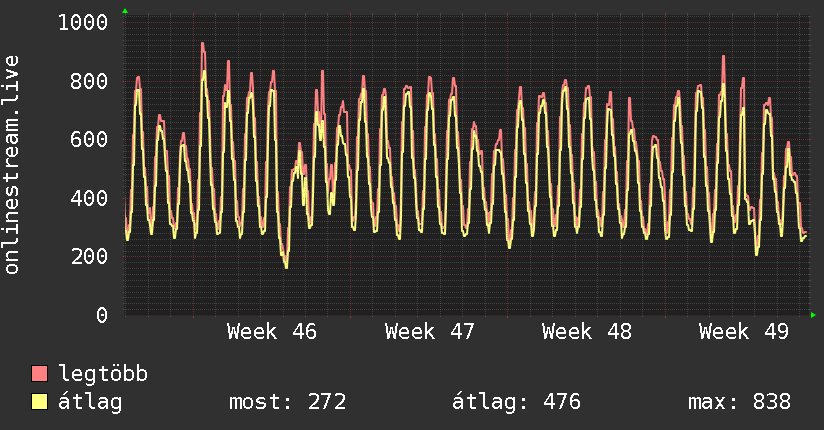This screenshot has height=430, width=824.
Task: Click the Week 47 axis label
Action: coord(429,332)
